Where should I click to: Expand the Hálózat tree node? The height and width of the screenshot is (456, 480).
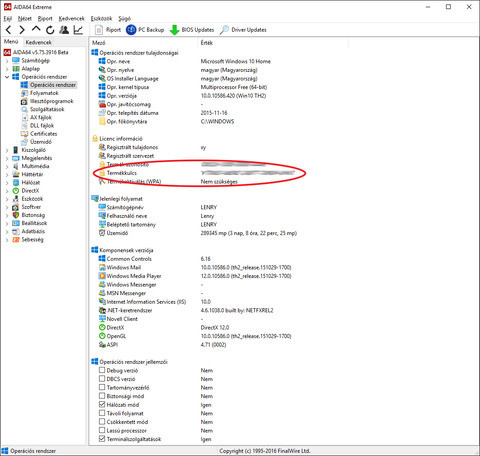[x=7, y=183]
